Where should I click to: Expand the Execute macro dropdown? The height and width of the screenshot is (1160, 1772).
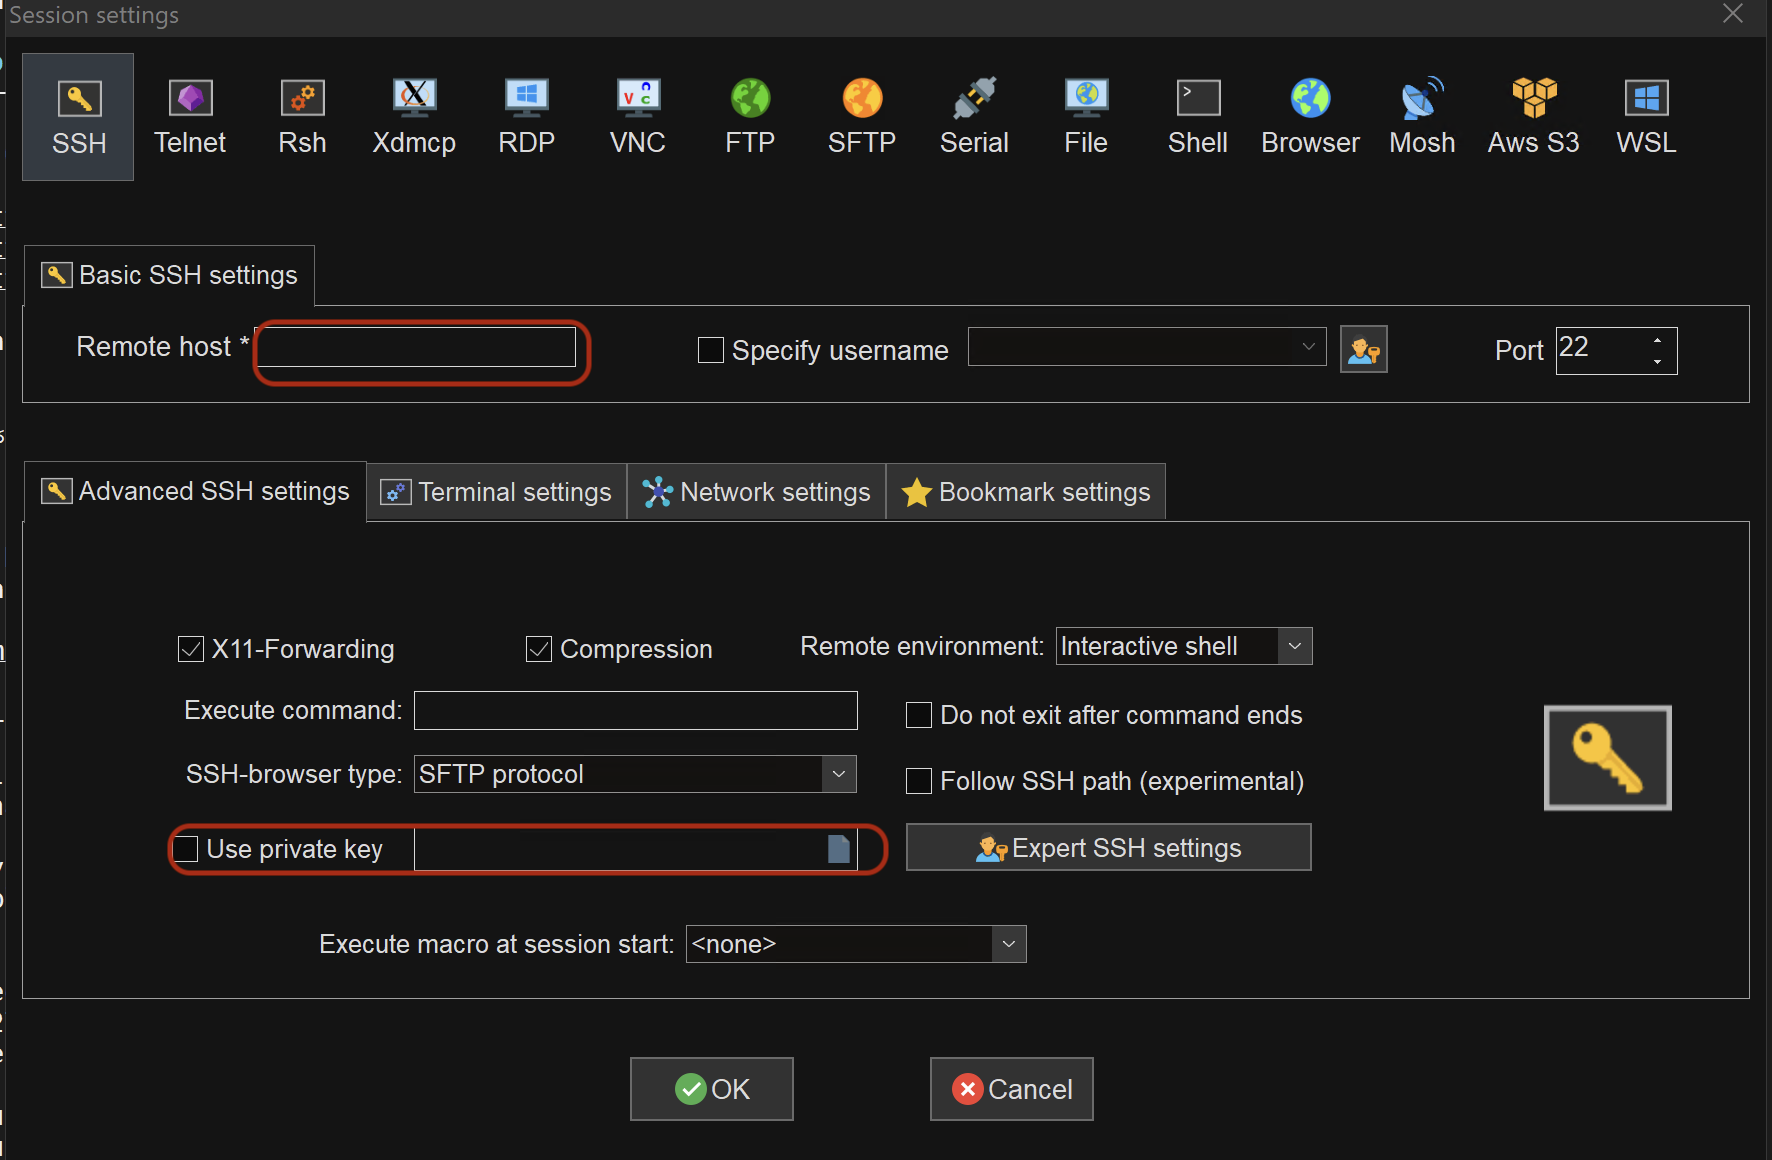[1009, 943]
